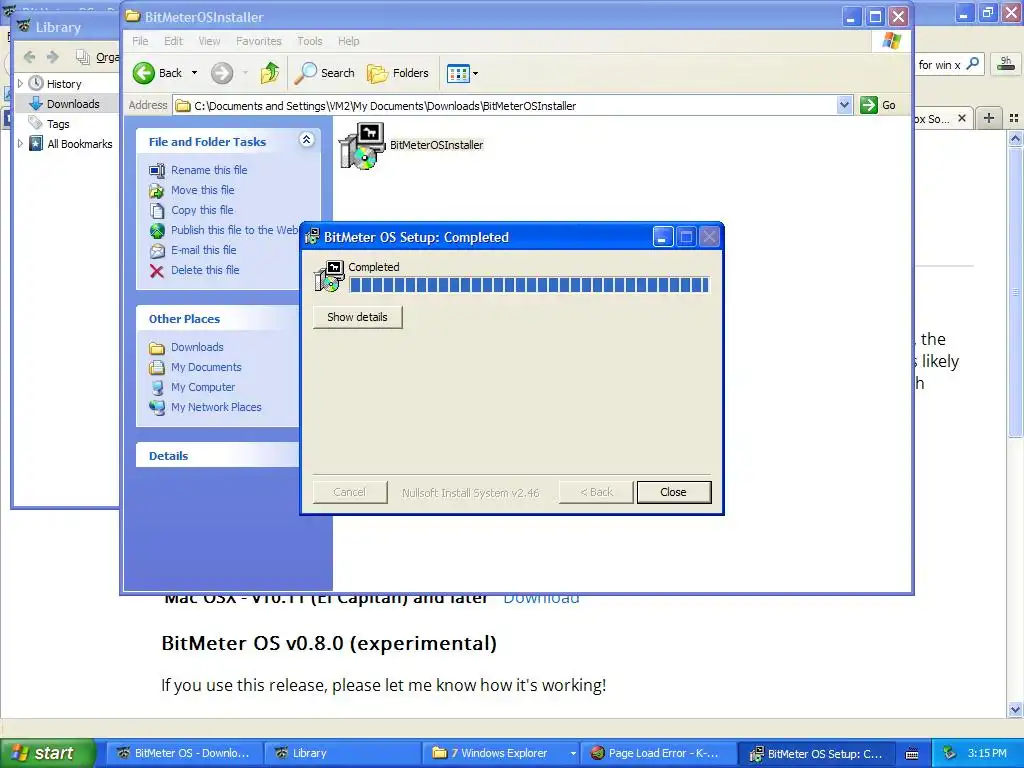Click the scroll down arrow in browser
Screen dimensions: 1024x768
(1015, 709)
